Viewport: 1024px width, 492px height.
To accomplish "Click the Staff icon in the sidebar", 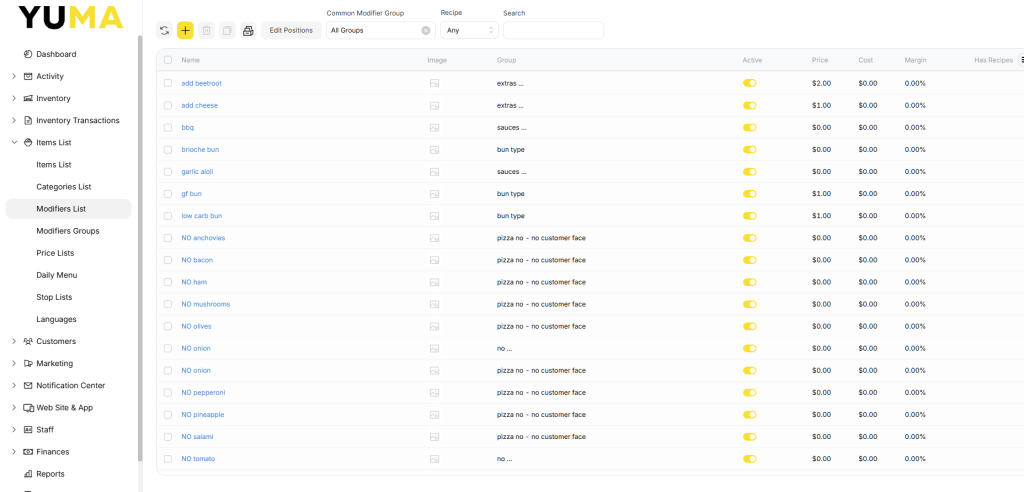I will tap(27, 430).
